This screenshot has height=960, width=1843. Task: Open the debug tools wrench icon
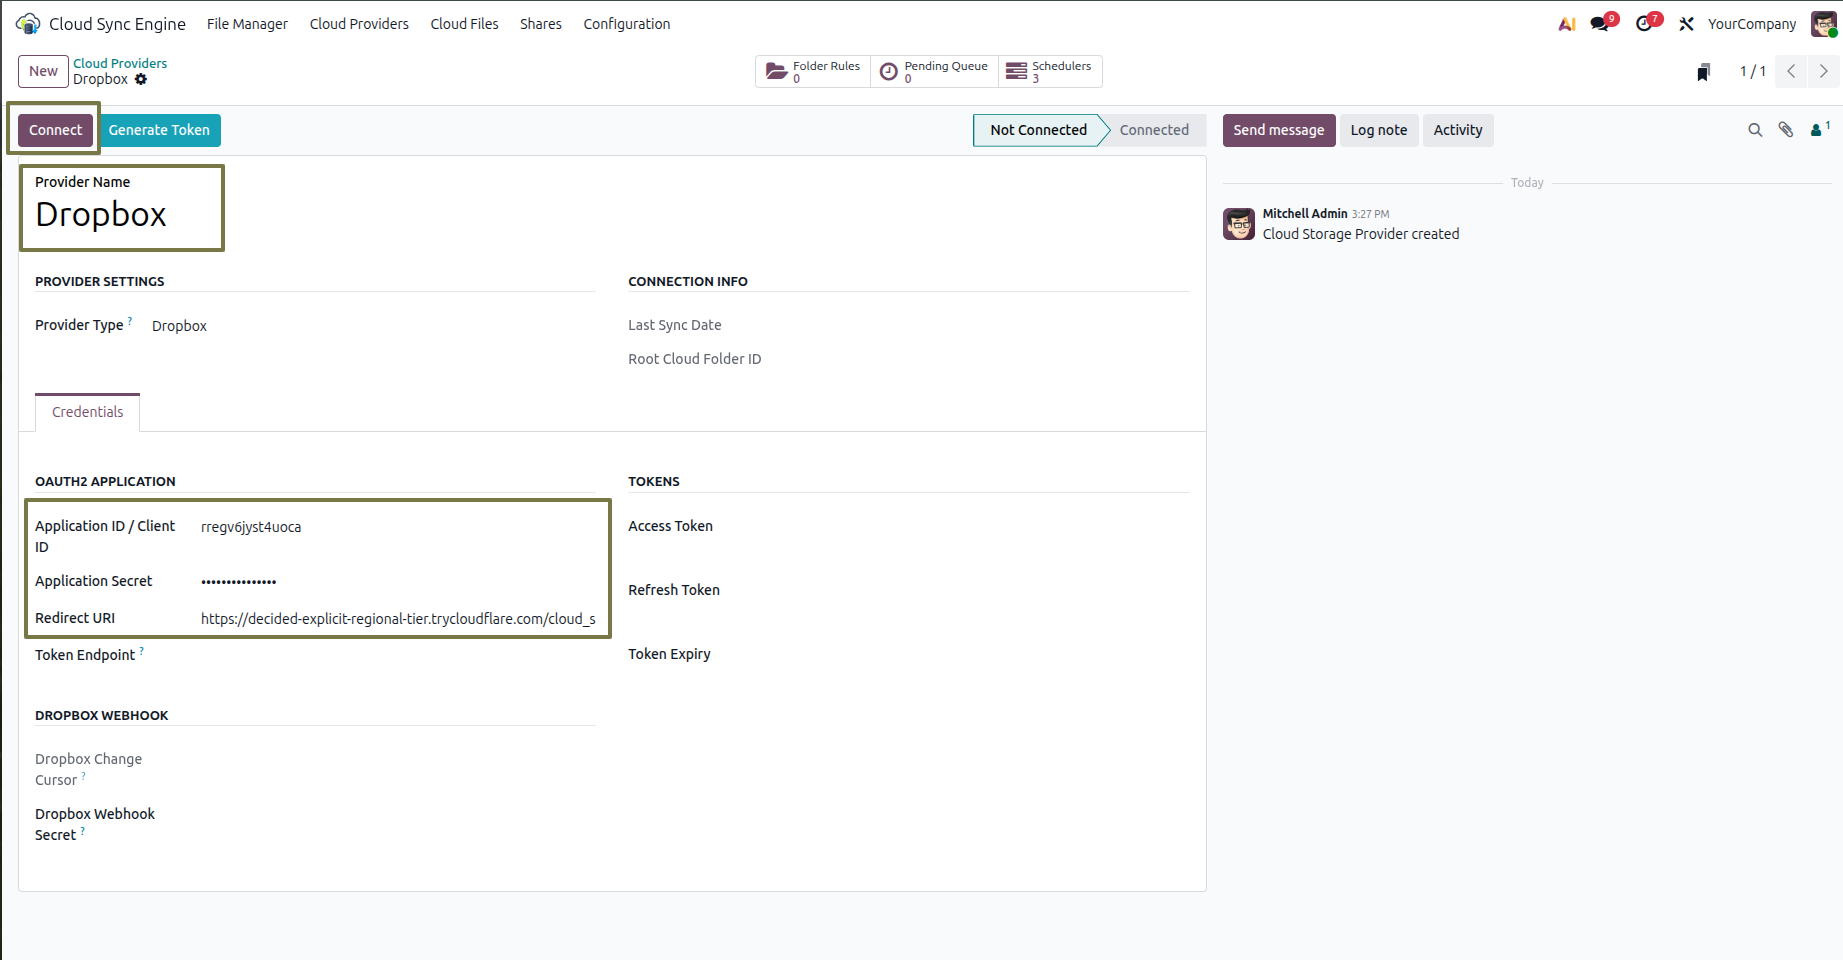pos(1686,24)
